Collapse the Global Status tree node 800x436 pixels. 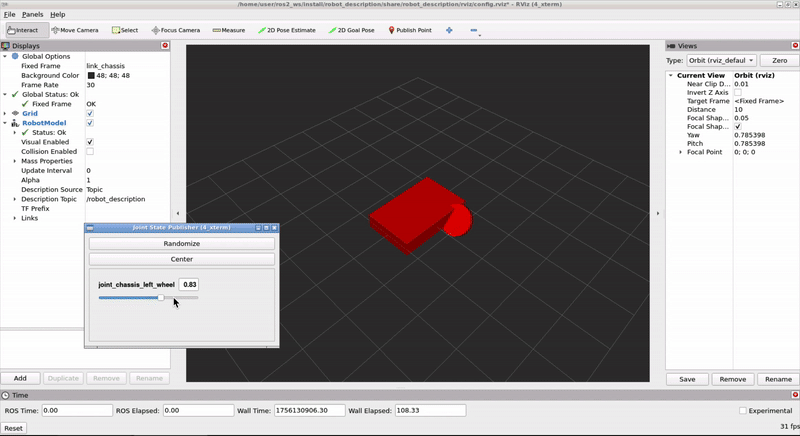pos(5,94)
